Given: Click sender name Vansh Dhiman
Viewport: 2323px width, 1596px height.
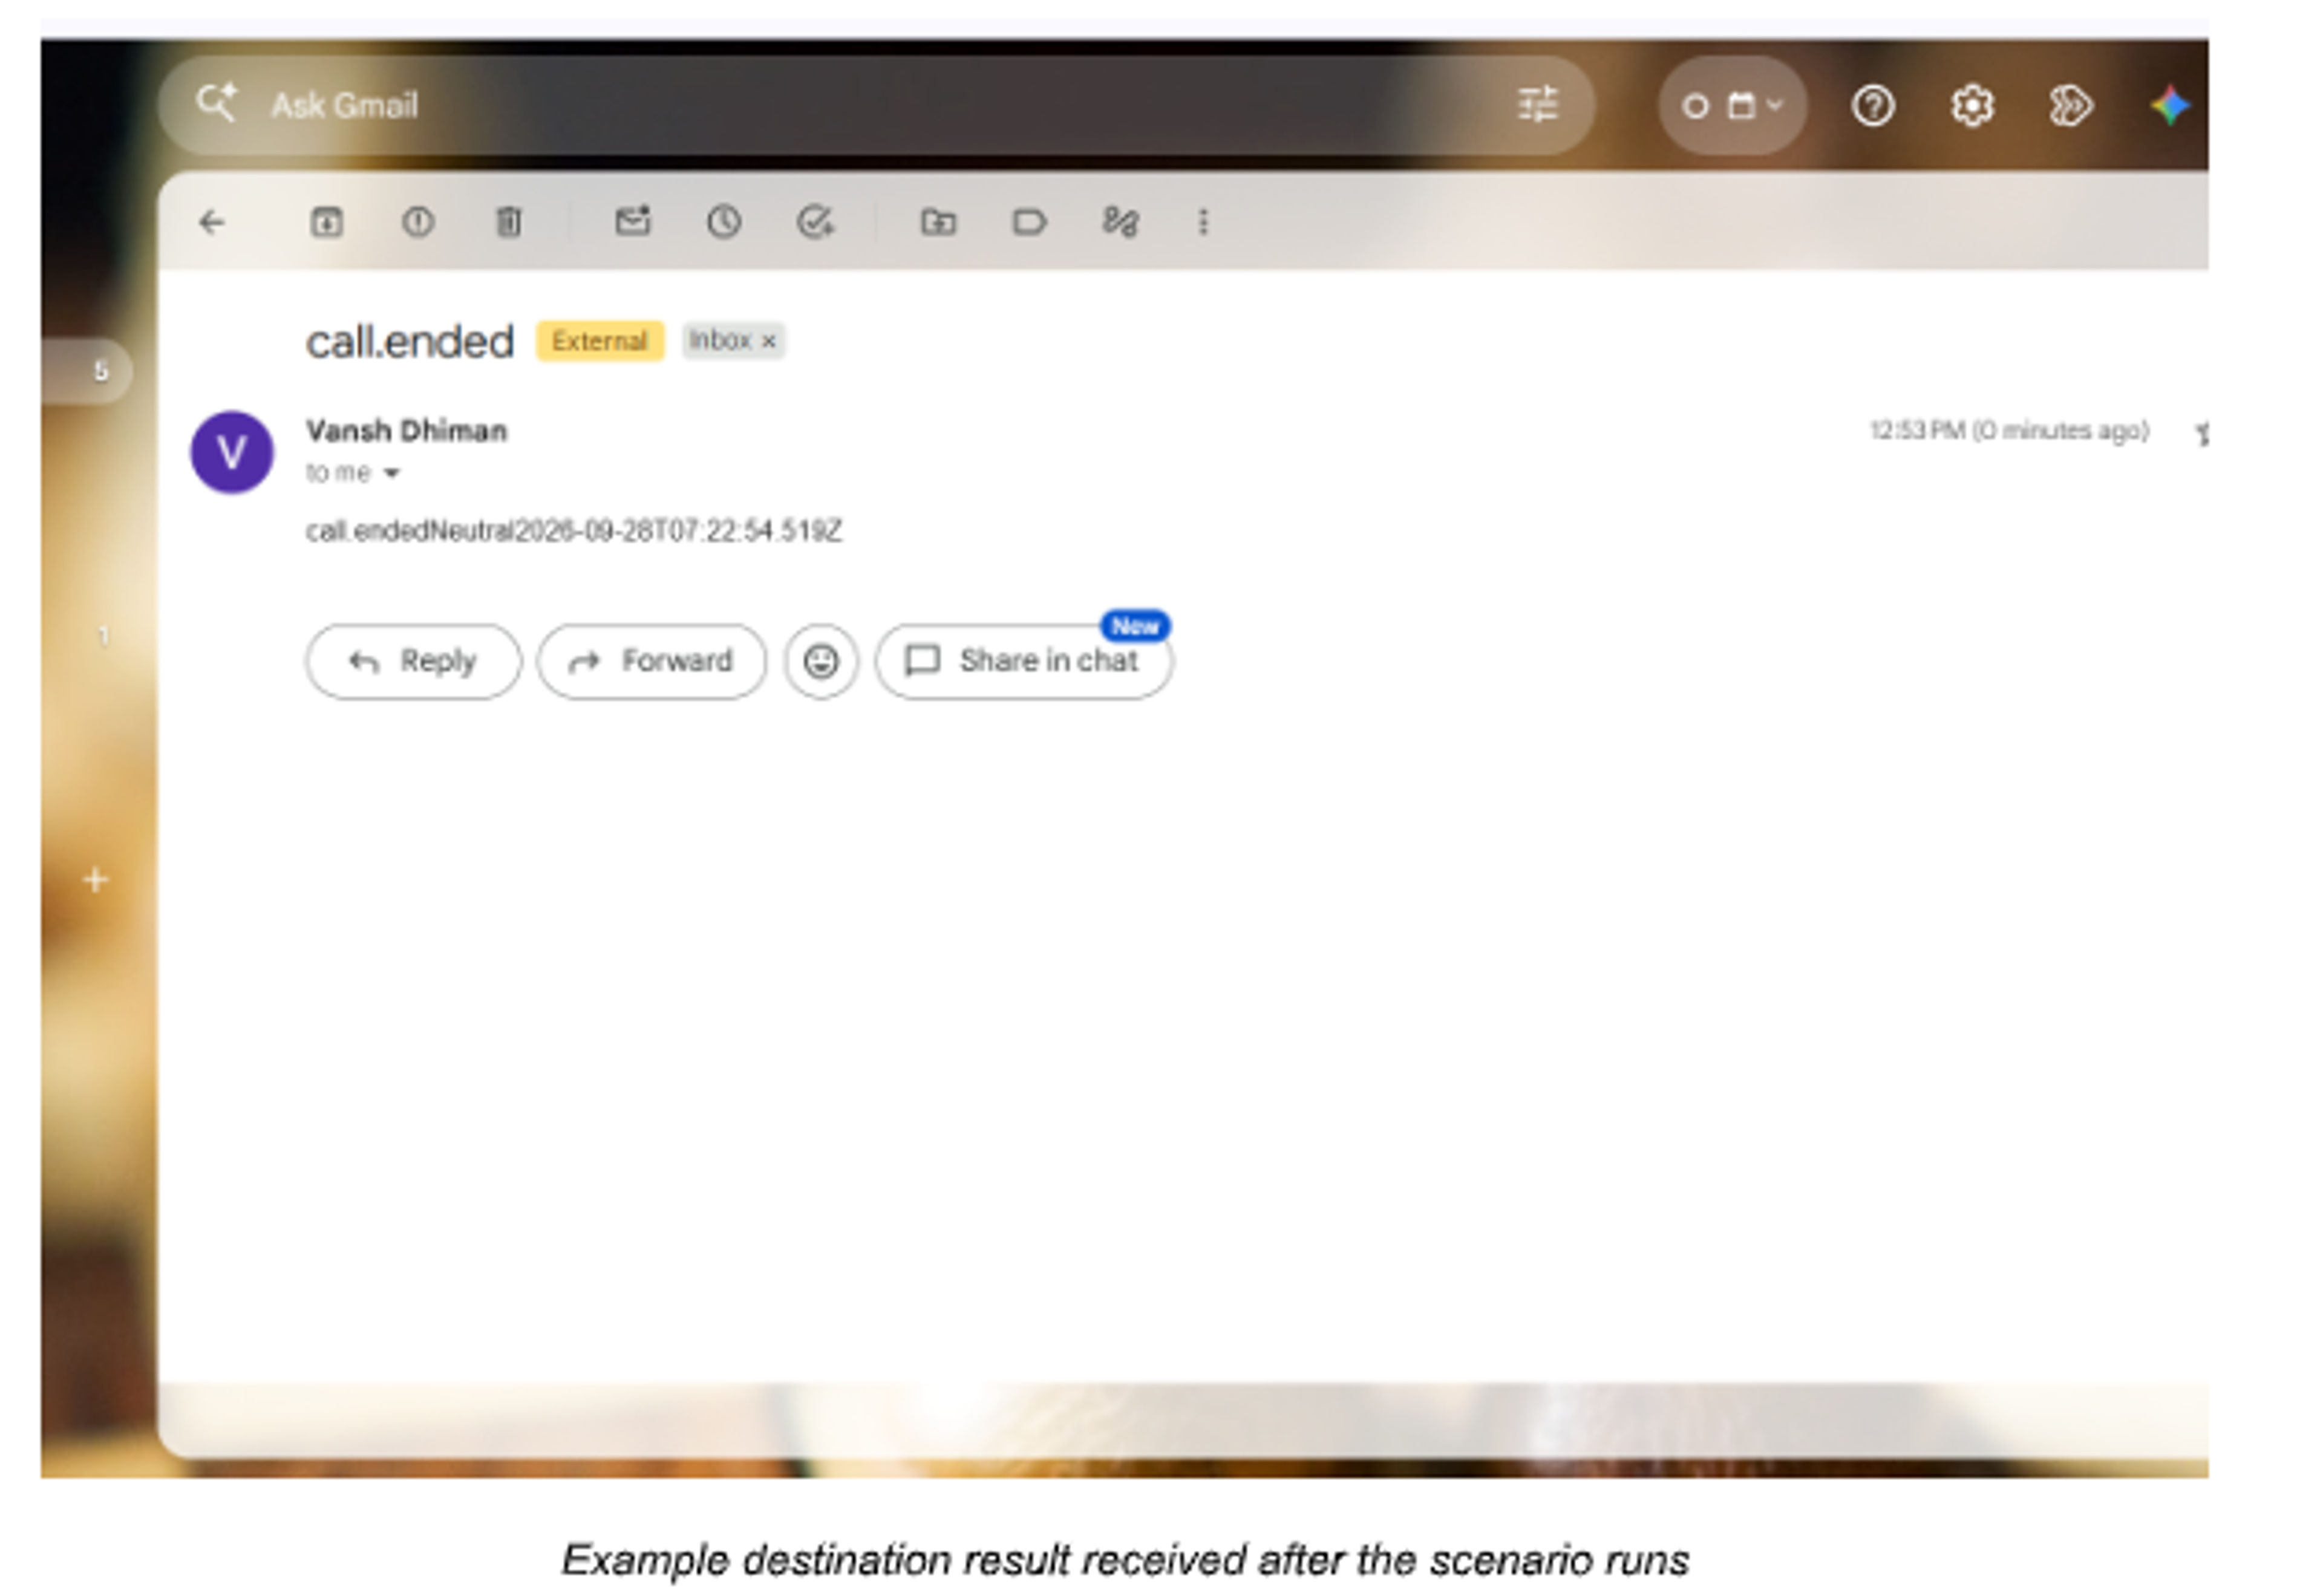Looking at the screenshot, I should coord(407,431).
